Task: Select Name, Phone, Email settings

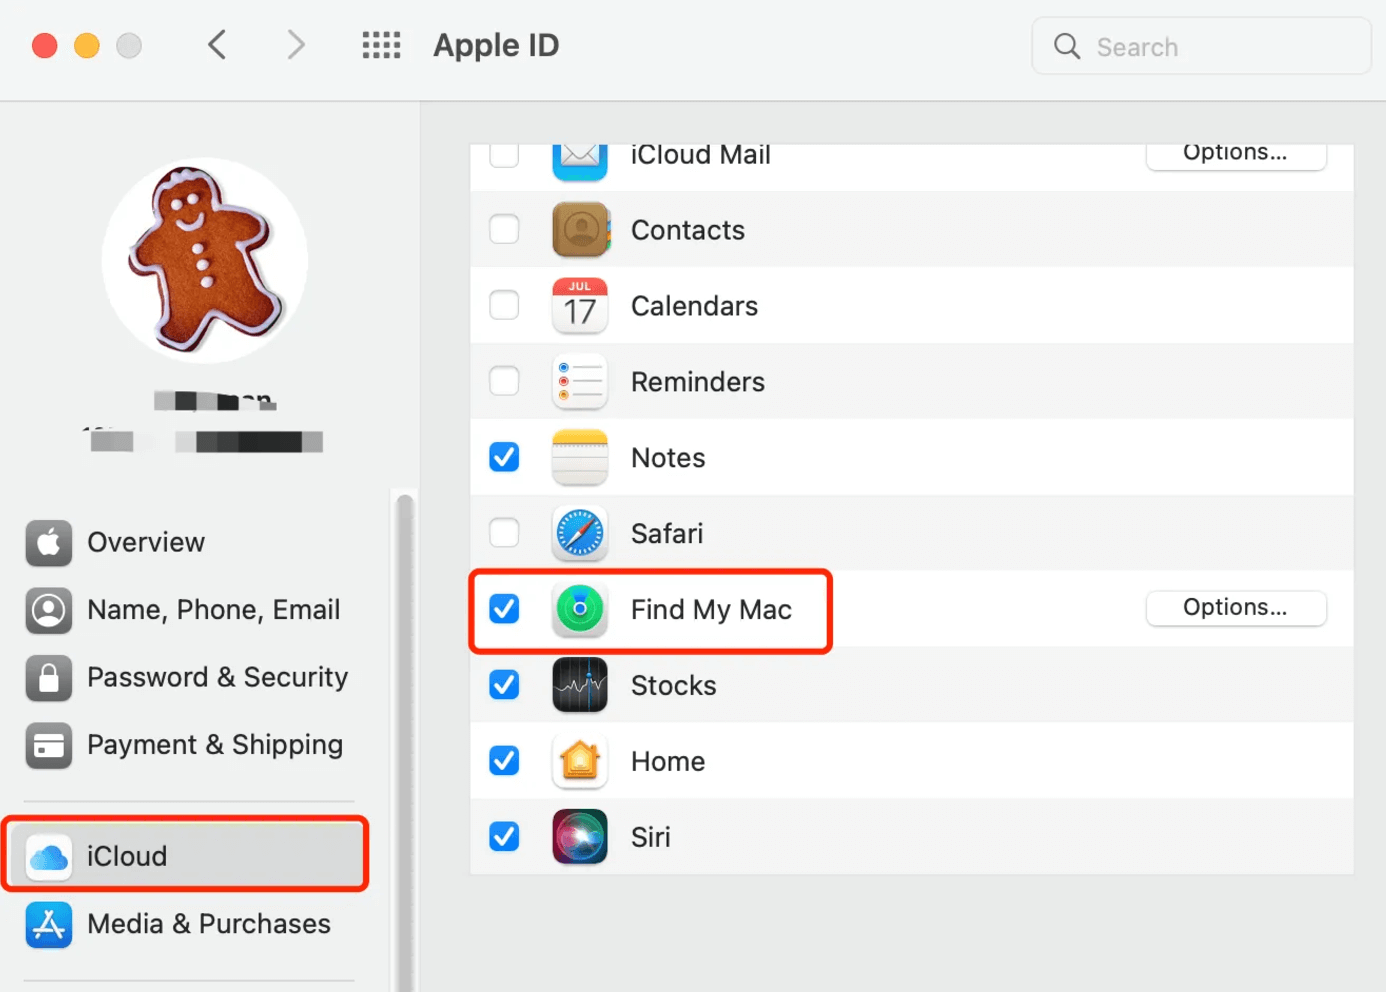Action: click(213, 609)
